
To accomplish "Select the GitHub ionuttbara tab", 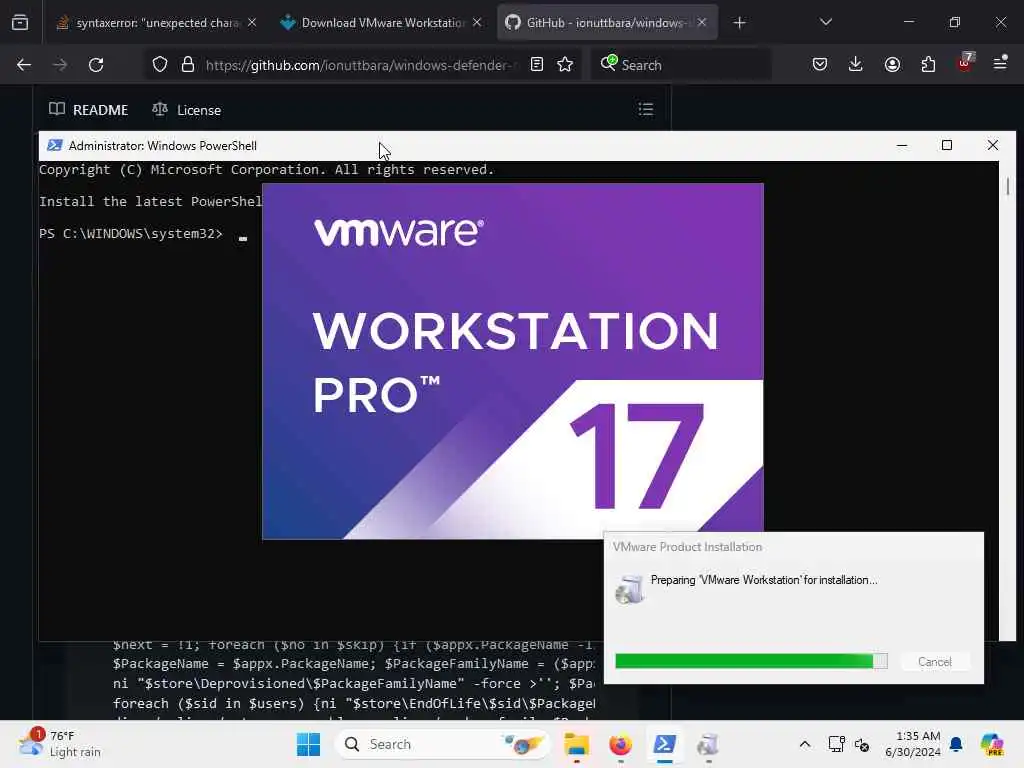I will [x=607, y=23].
